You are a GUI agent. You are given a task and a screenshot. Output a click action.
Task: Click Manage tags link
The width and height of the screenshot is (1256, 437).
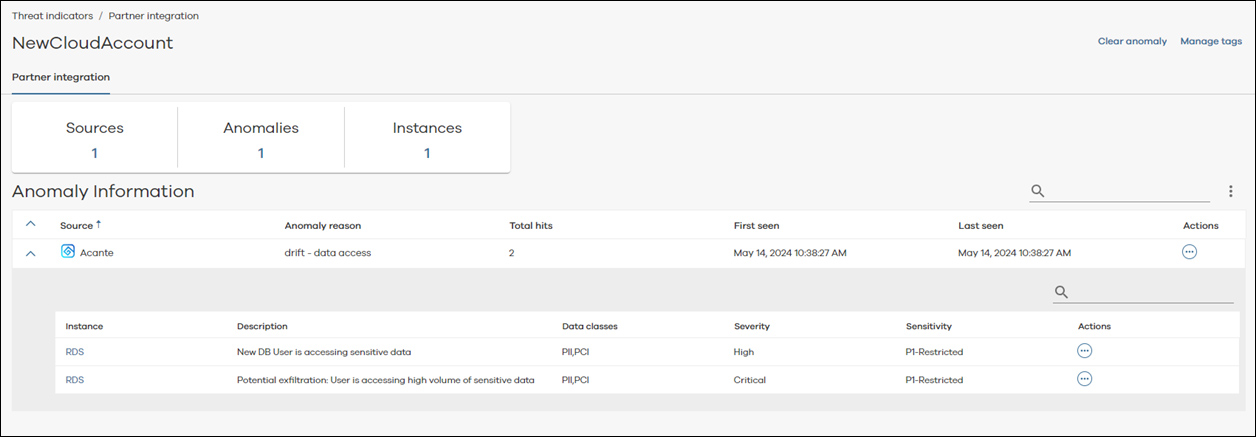coord(1211,41)
